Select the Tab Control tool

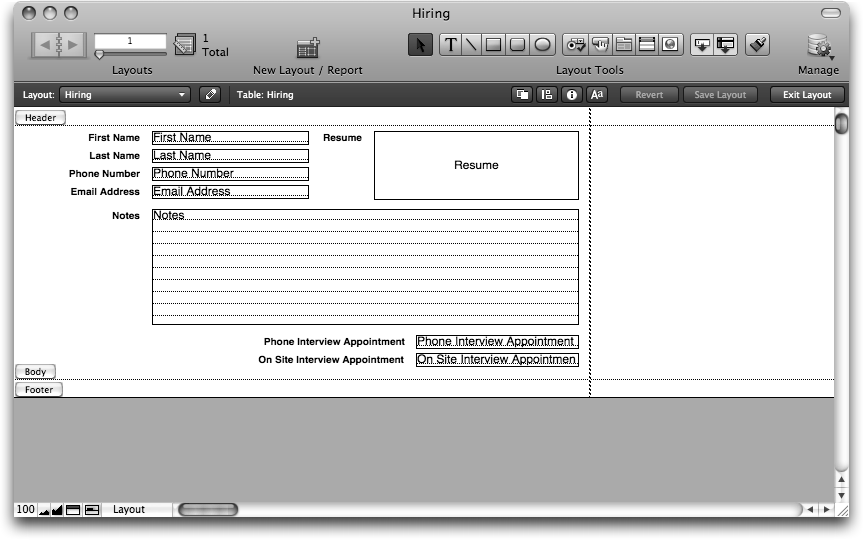click(624, 45)
